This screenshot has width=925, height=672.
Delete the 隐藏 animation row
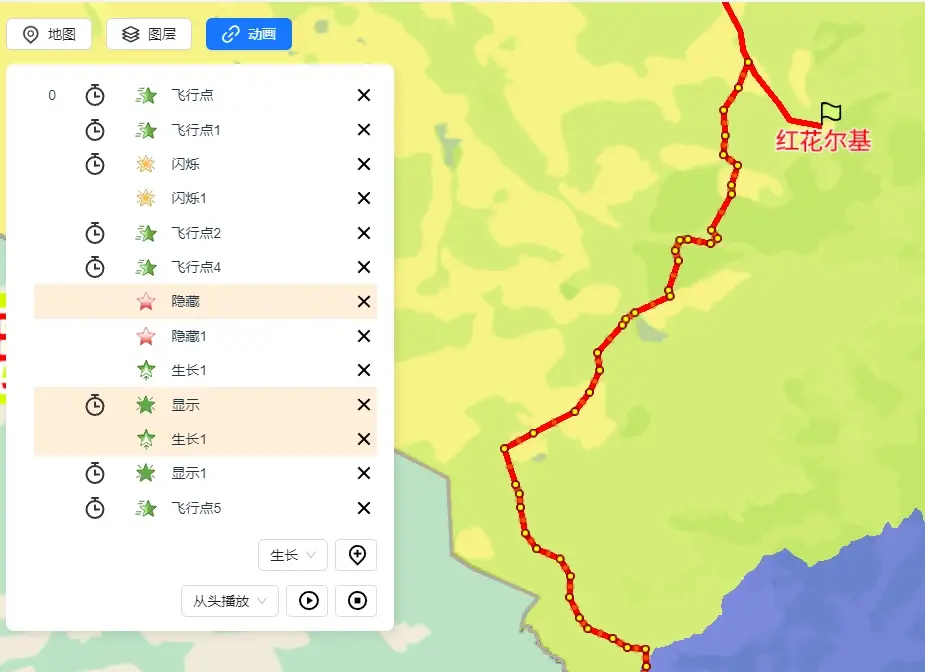[x=364, y=301]
